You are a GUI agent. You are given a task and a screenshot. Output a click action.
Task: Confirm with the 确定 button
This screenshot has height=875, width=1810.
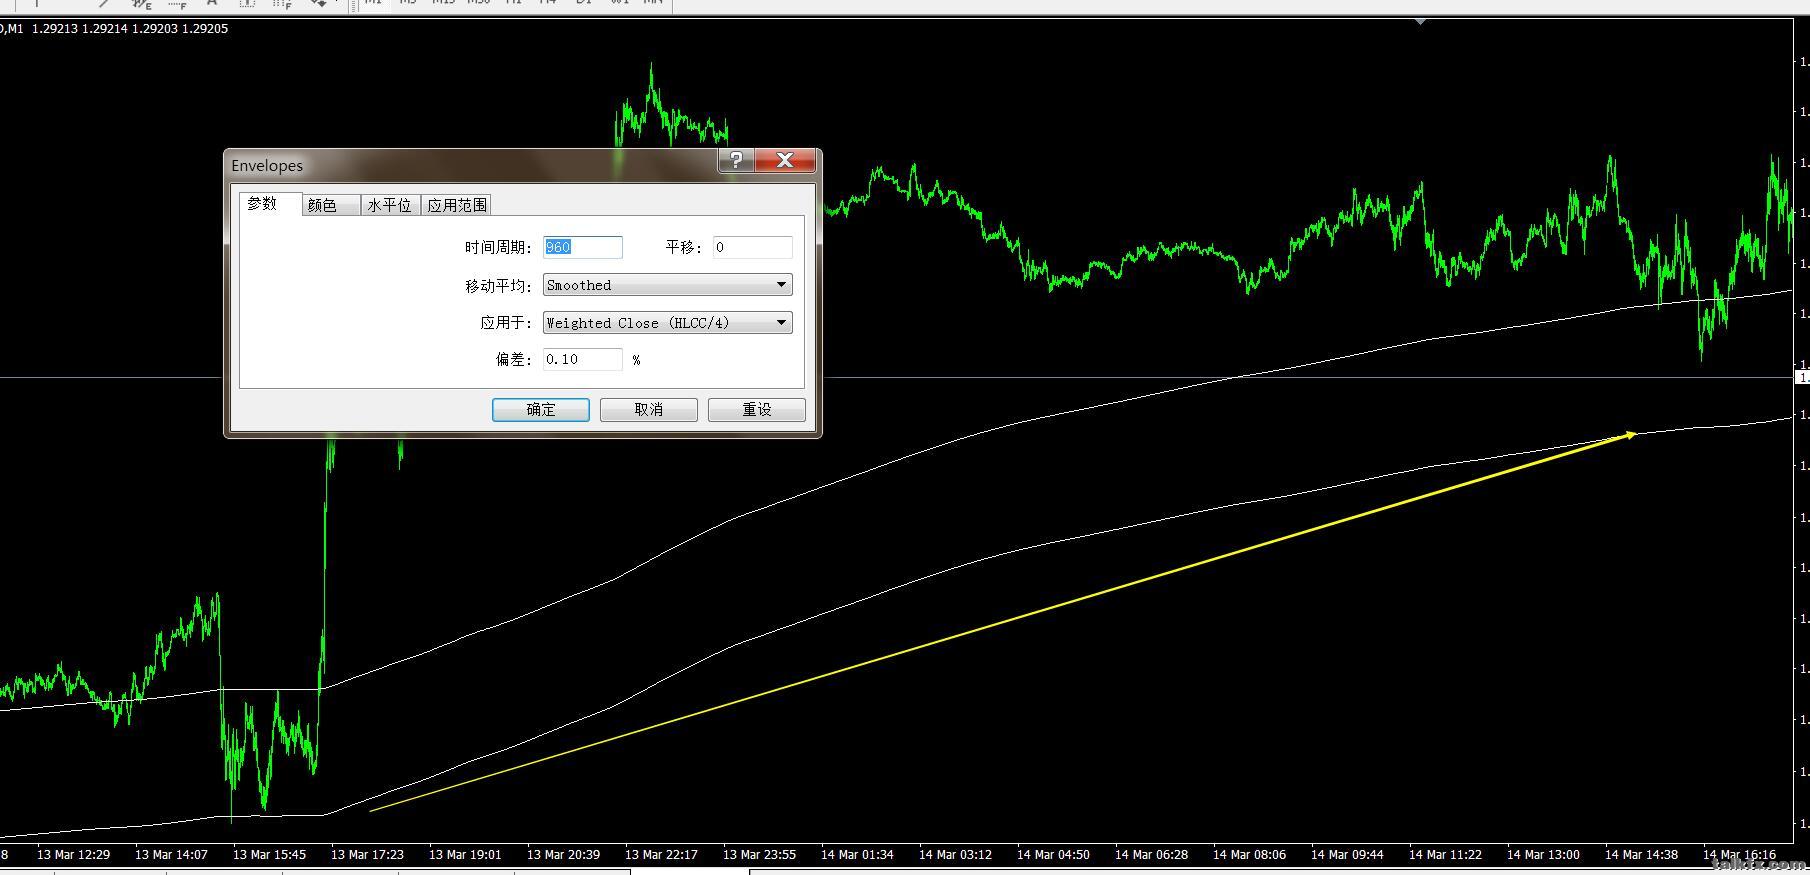click(541, 409)
